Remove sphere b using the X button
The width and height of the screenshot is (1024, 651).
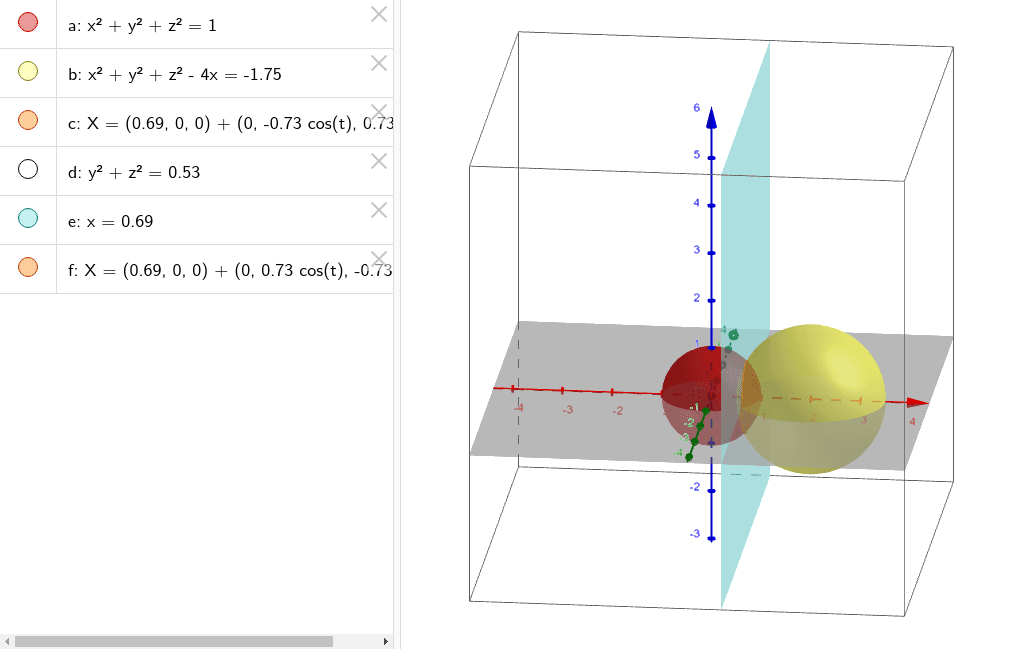point(378,64)
